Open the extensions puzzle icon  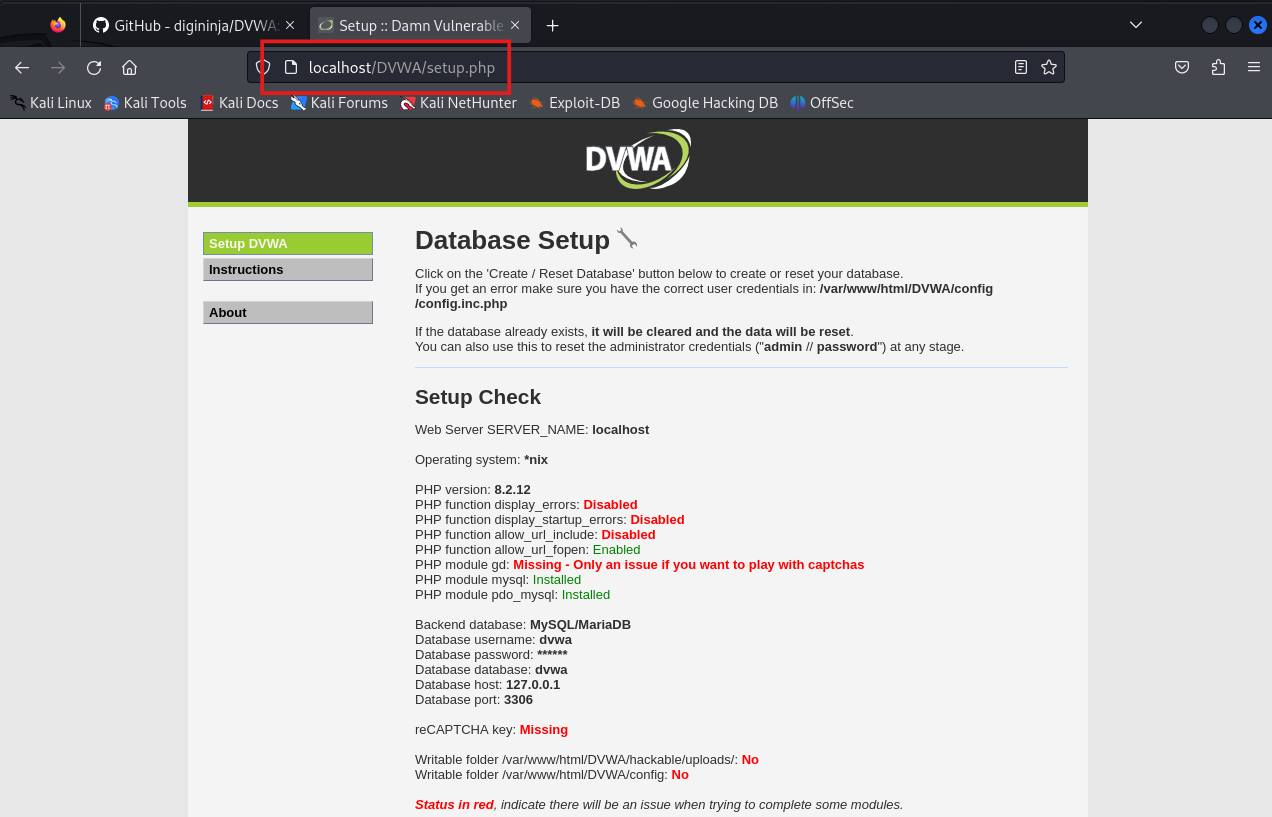coord(1218,67)
